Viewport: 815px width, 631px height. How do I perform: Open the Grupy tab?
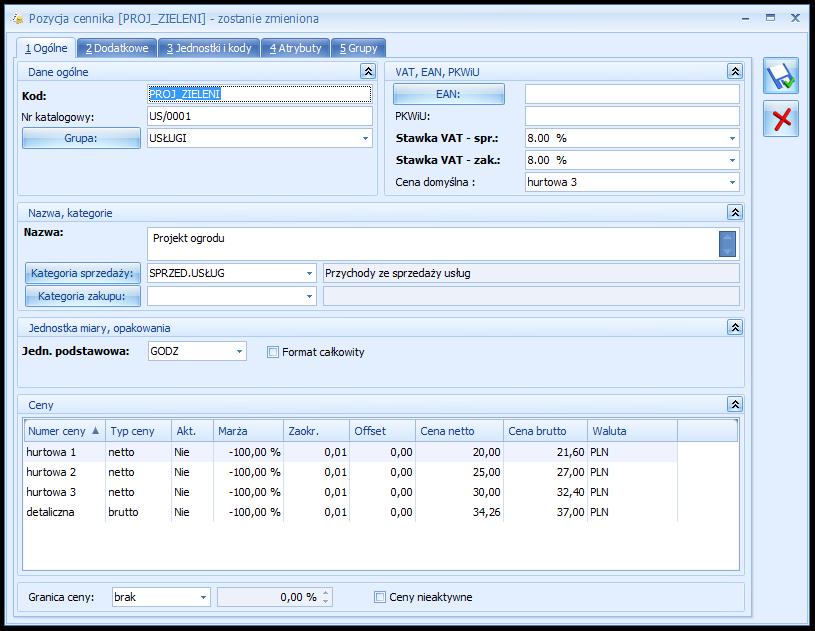coord(359,48)
